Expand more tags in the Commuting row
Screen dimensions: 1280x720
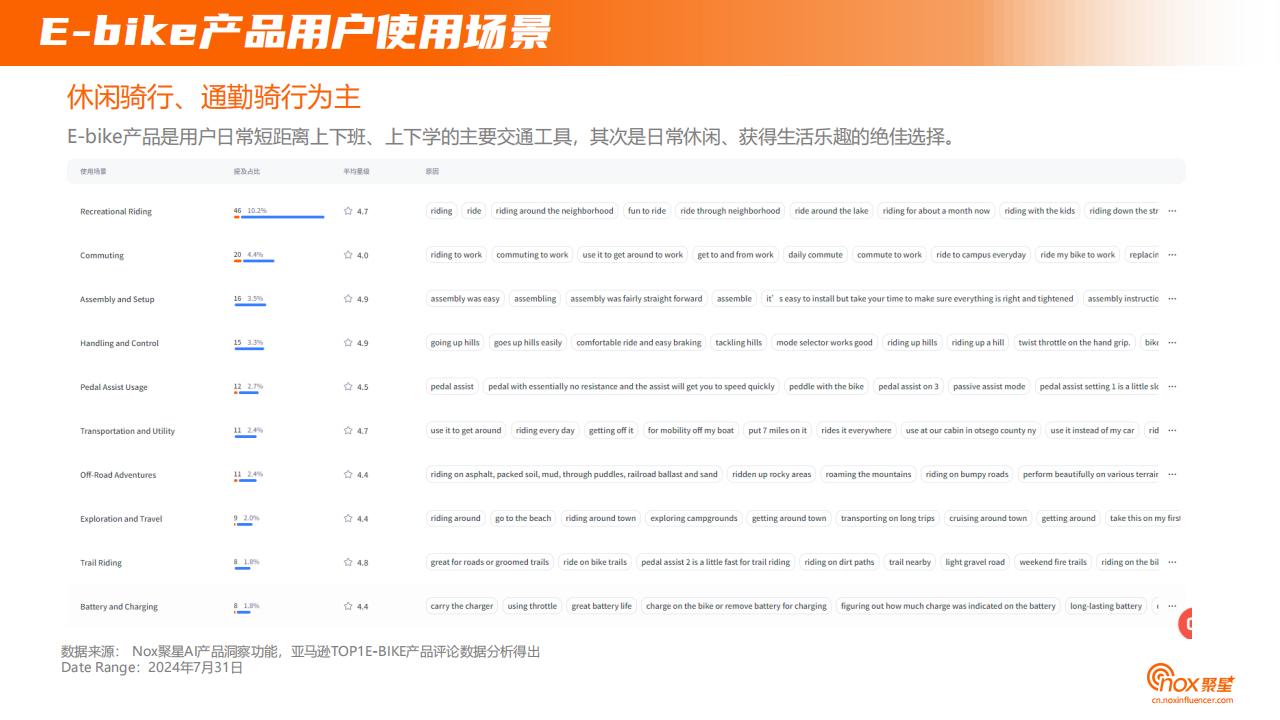pyautogui.click(x=1172, y=255)
